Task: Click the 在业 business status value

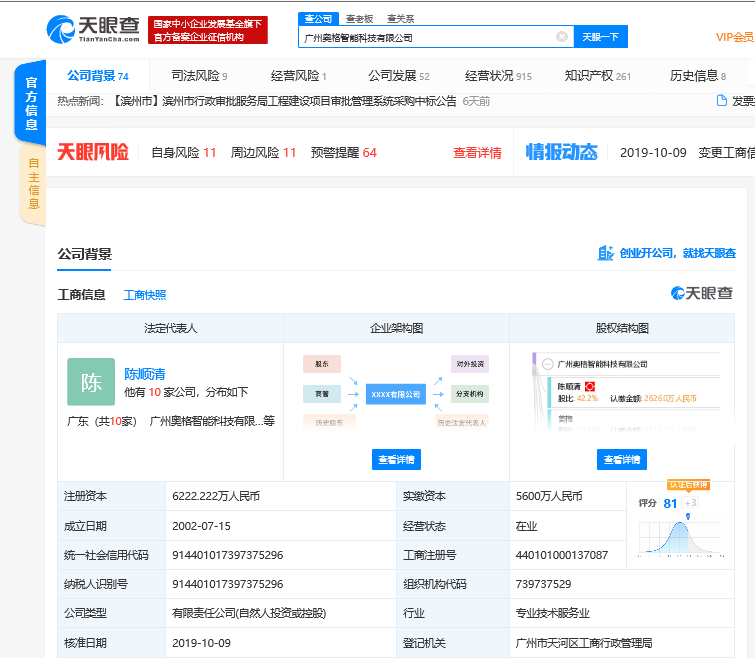Action: 526,526
